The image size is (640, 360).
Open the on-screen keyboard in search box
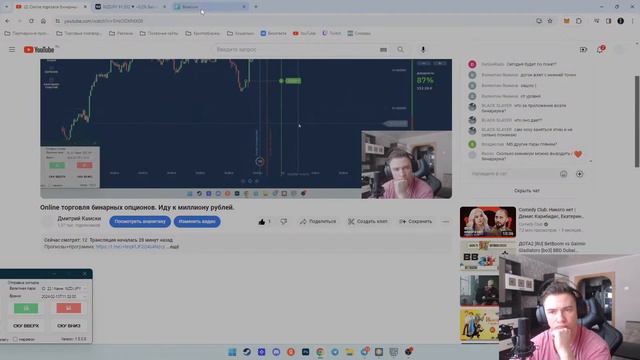[x=383, y=49]
